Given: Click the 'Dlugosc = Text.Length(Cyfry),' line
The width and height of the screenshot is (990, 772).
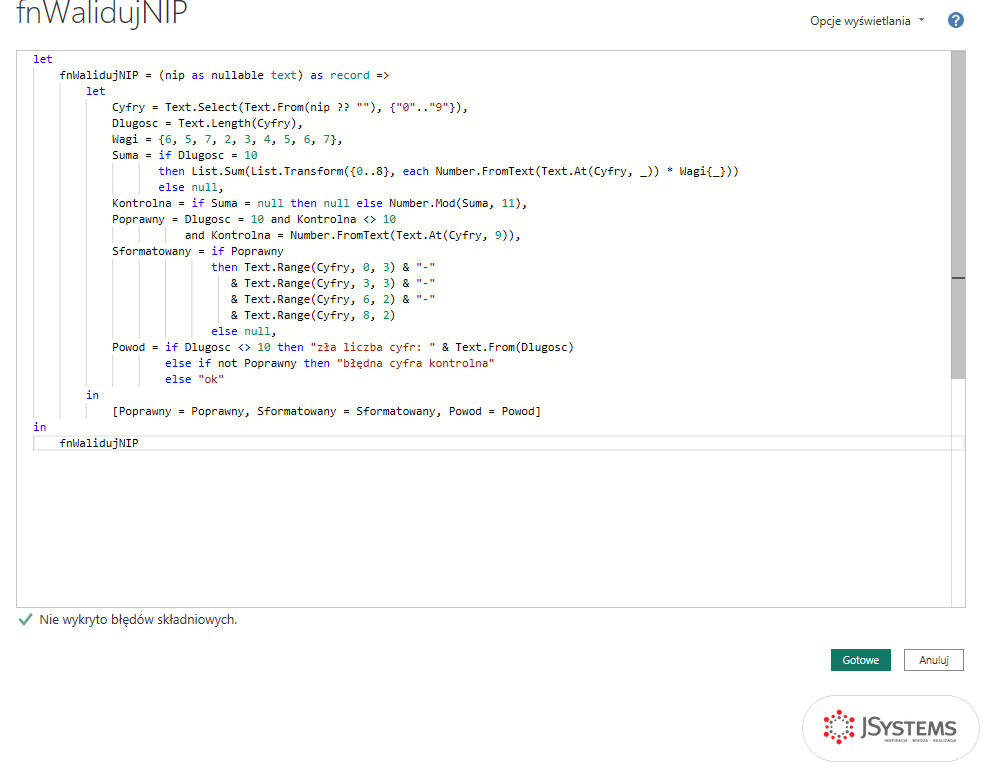Looking at the screenshot, I should click(207, 123).
